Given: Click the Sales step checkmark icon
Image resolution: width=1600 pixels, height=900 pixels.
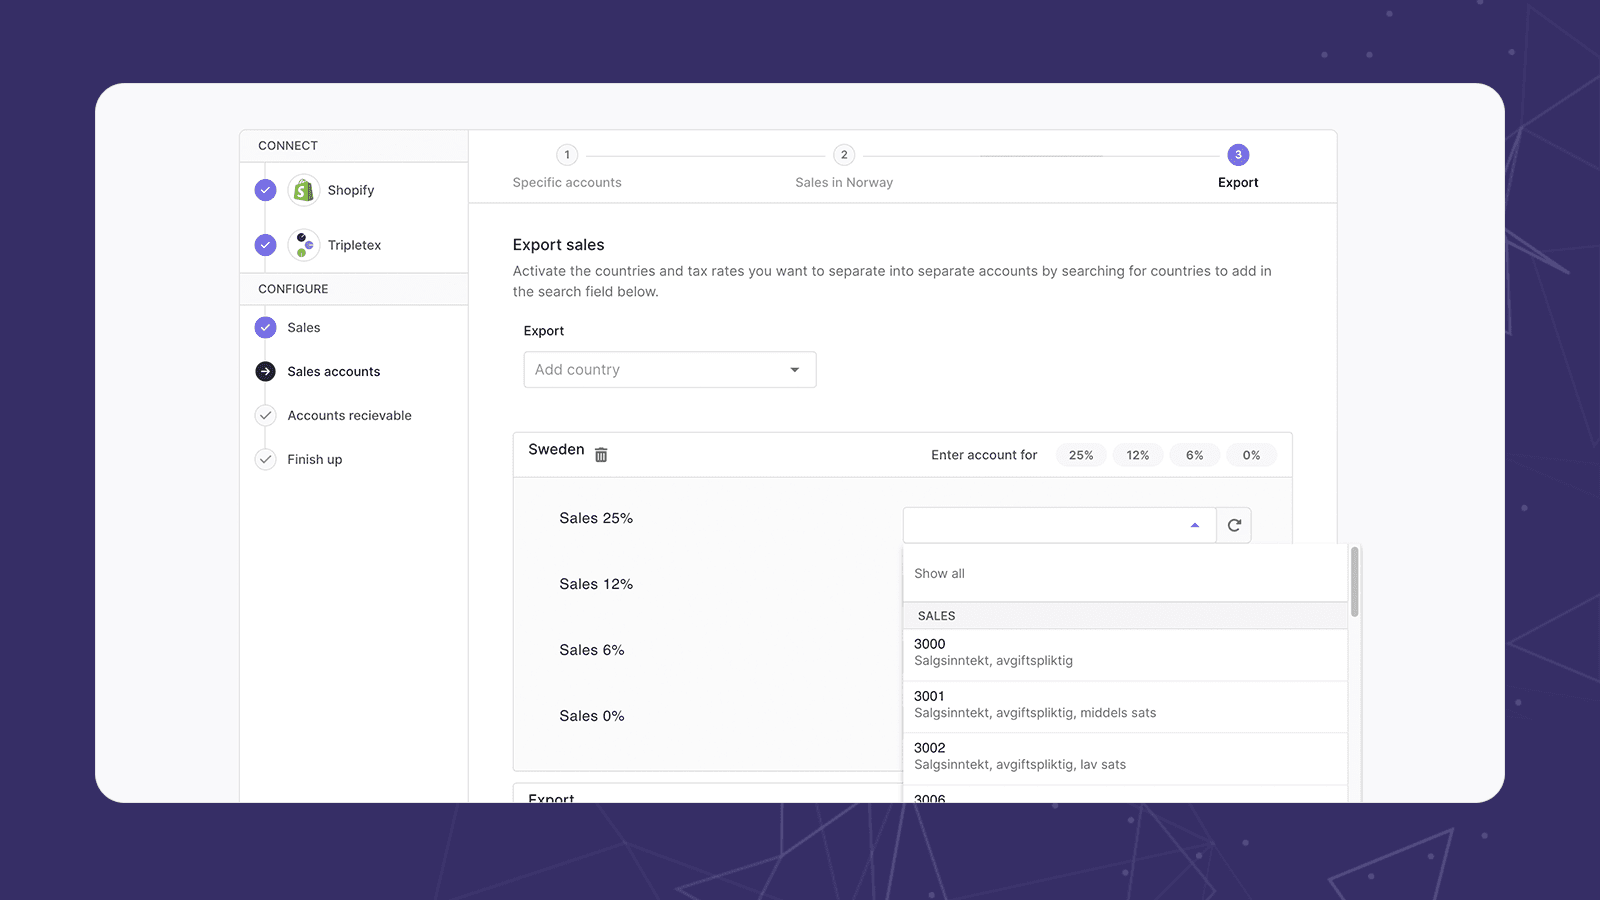Looking at the screenshot, I should [x=265, y=327].
